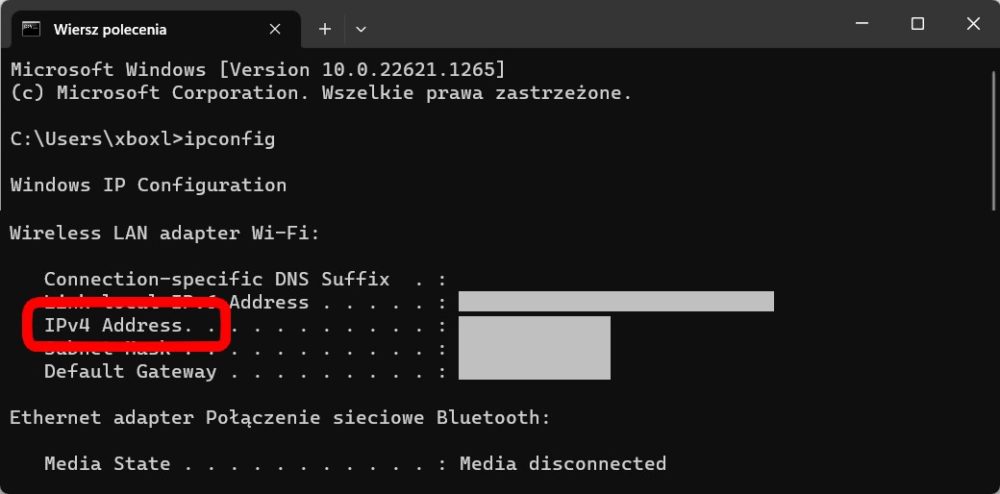Click the Command Prompt icon in the tab
This screenshot has height=494, width=1000.
pos(31,29)
